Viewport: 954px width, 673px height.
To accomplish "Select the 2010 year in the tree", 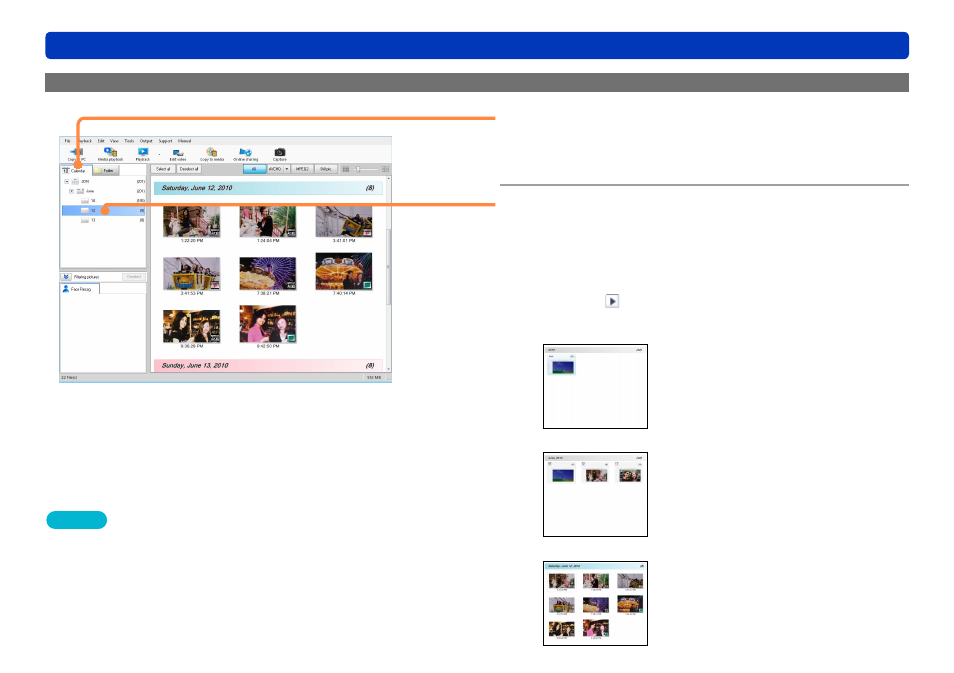I will coord(85,181).
